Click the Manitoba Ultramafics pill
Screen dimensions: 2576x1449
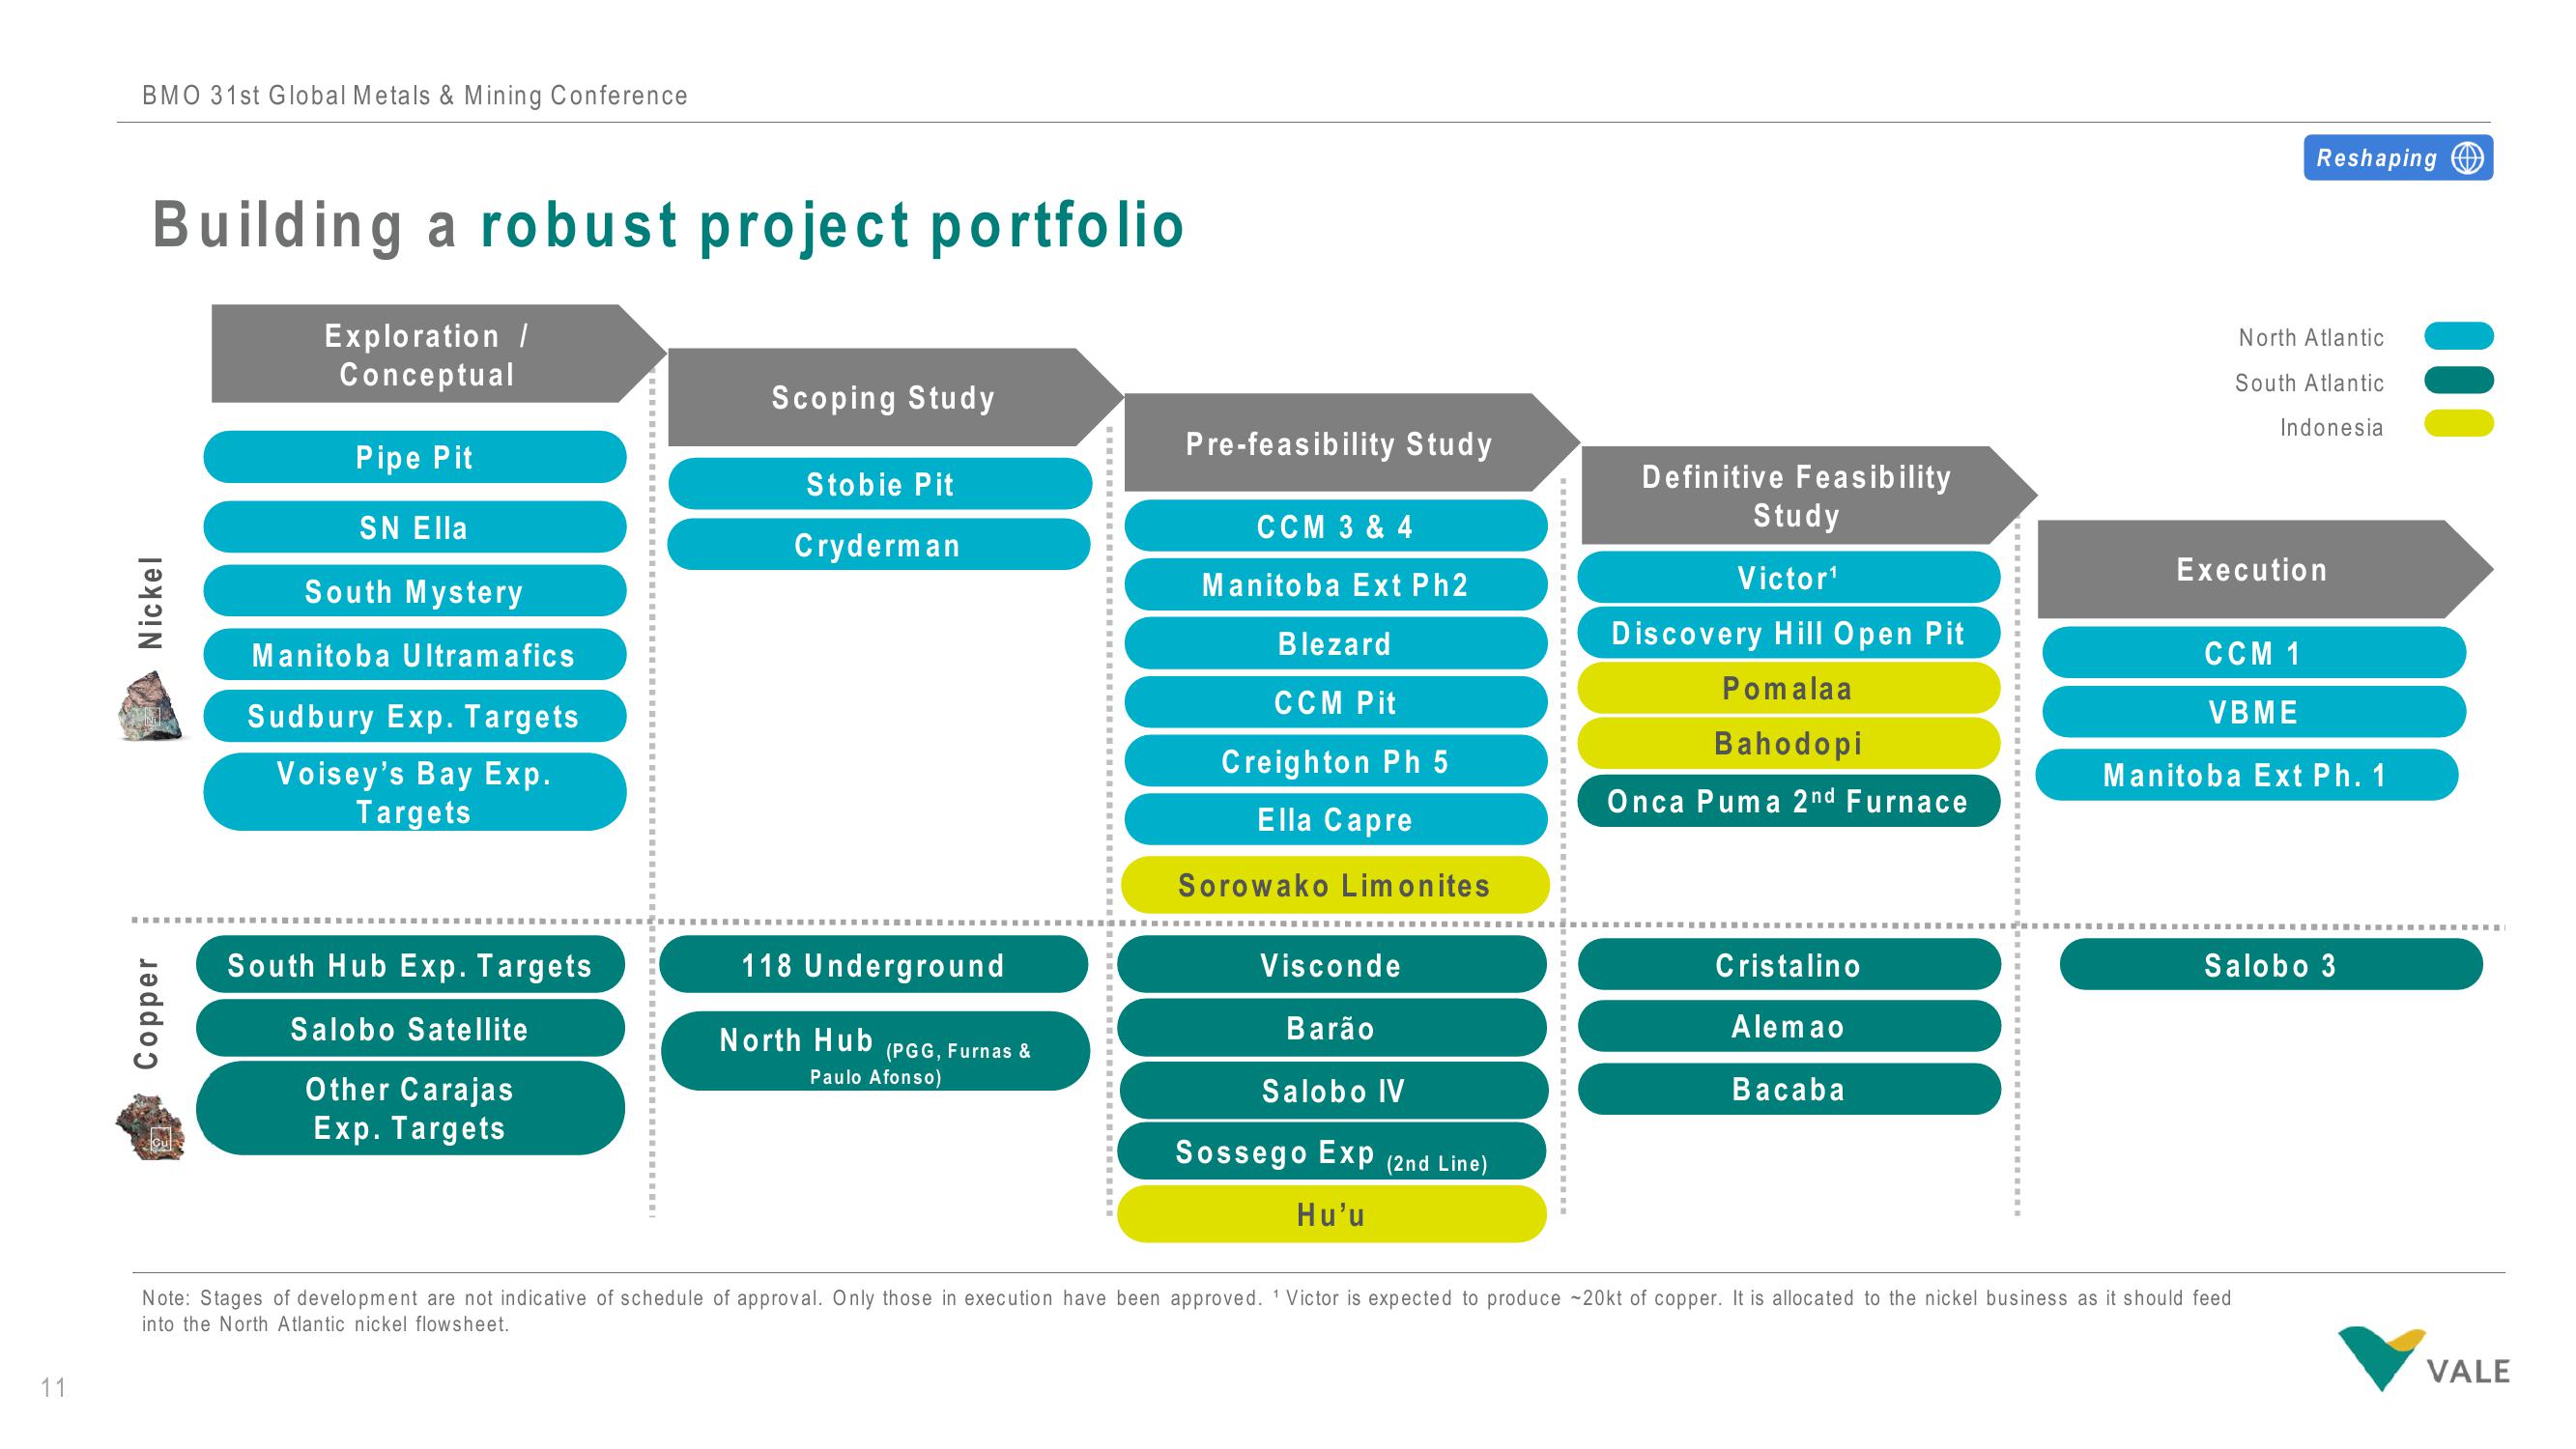(x=415, y=655)
